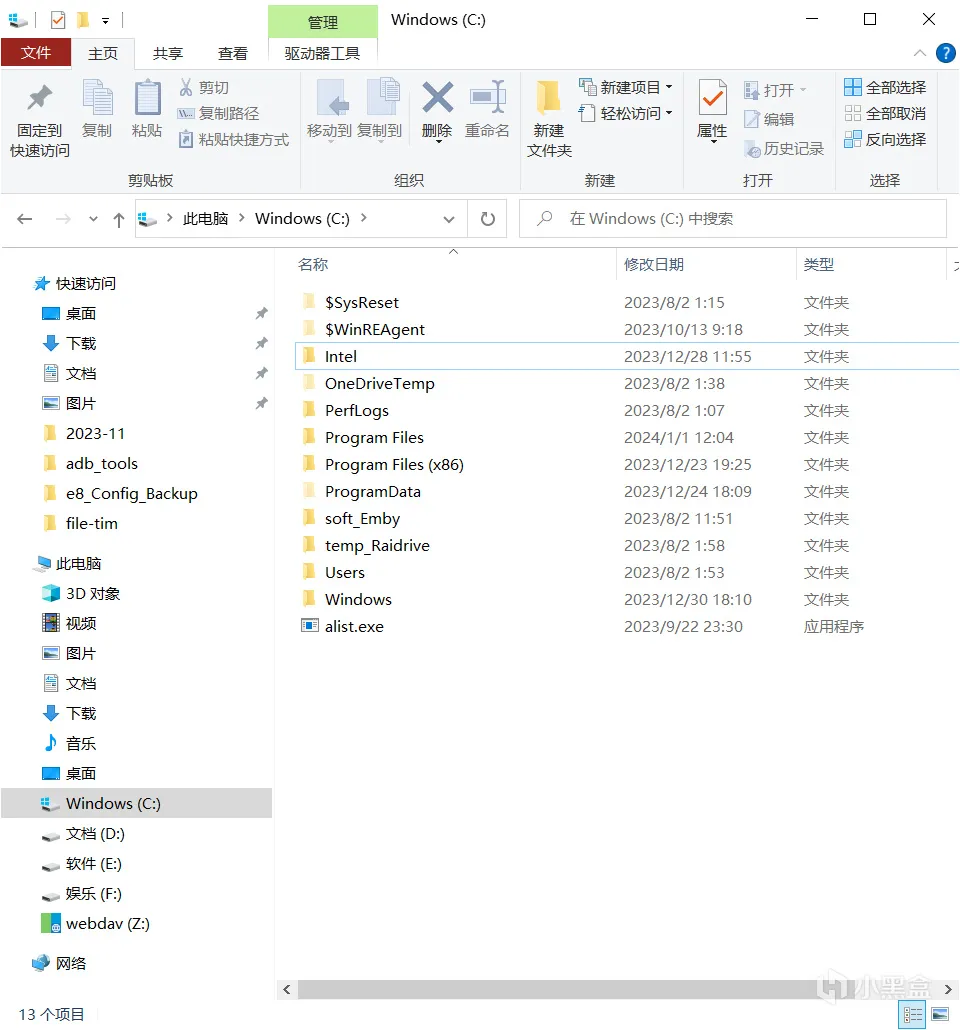
Task: Go up one level with the up arrow
Action: [x=118, y=219]
